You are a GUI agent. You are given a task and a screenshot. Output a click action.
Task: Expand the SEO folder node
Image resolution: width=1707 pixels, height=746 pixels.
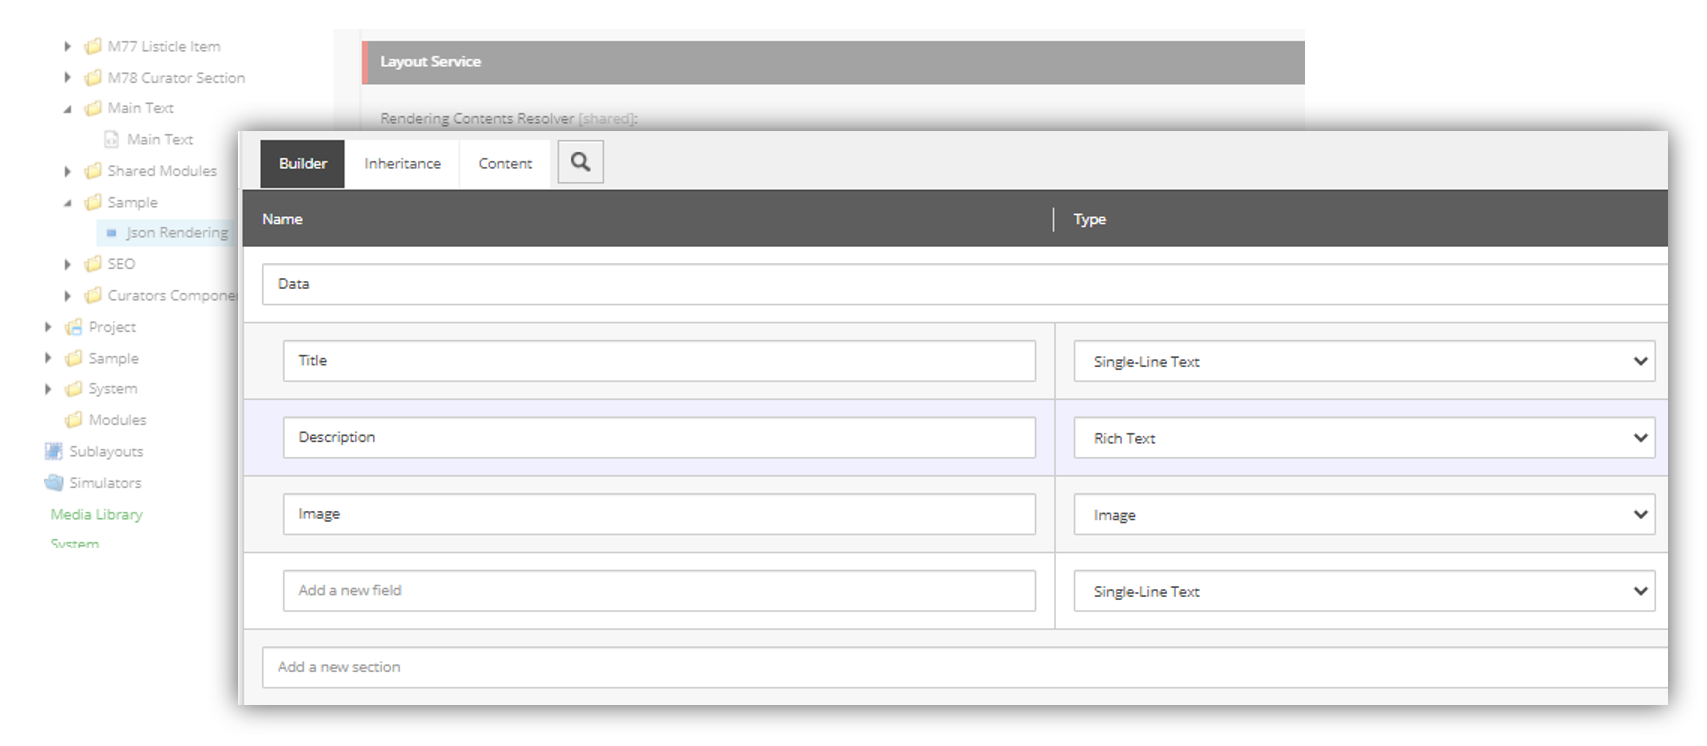click(x=67, y=264)
